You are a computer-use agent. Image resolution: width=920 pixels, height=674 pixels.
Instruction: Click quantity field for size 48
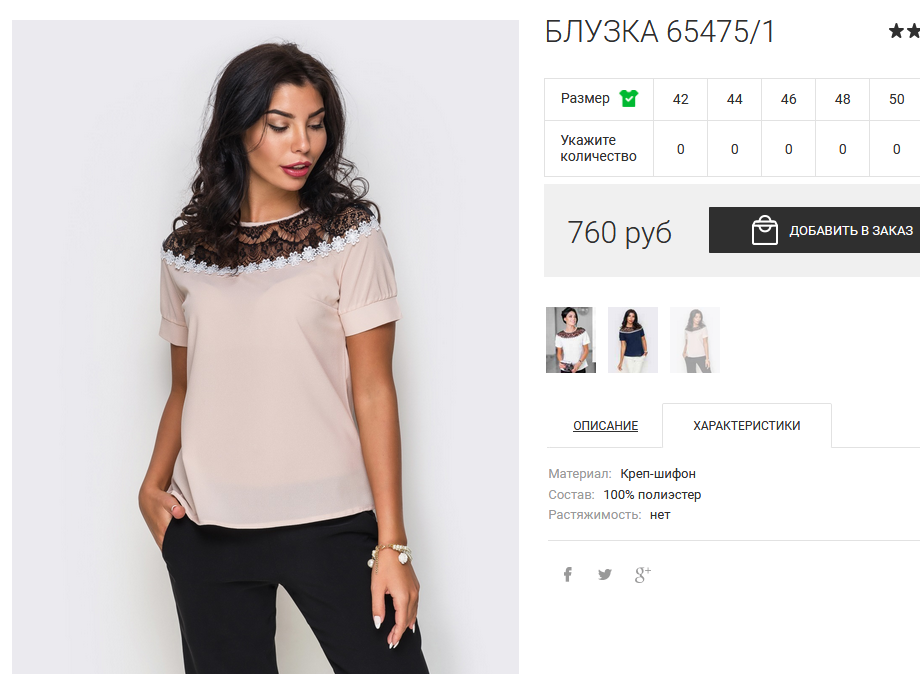pyautogui.click(x=843, y=149)
